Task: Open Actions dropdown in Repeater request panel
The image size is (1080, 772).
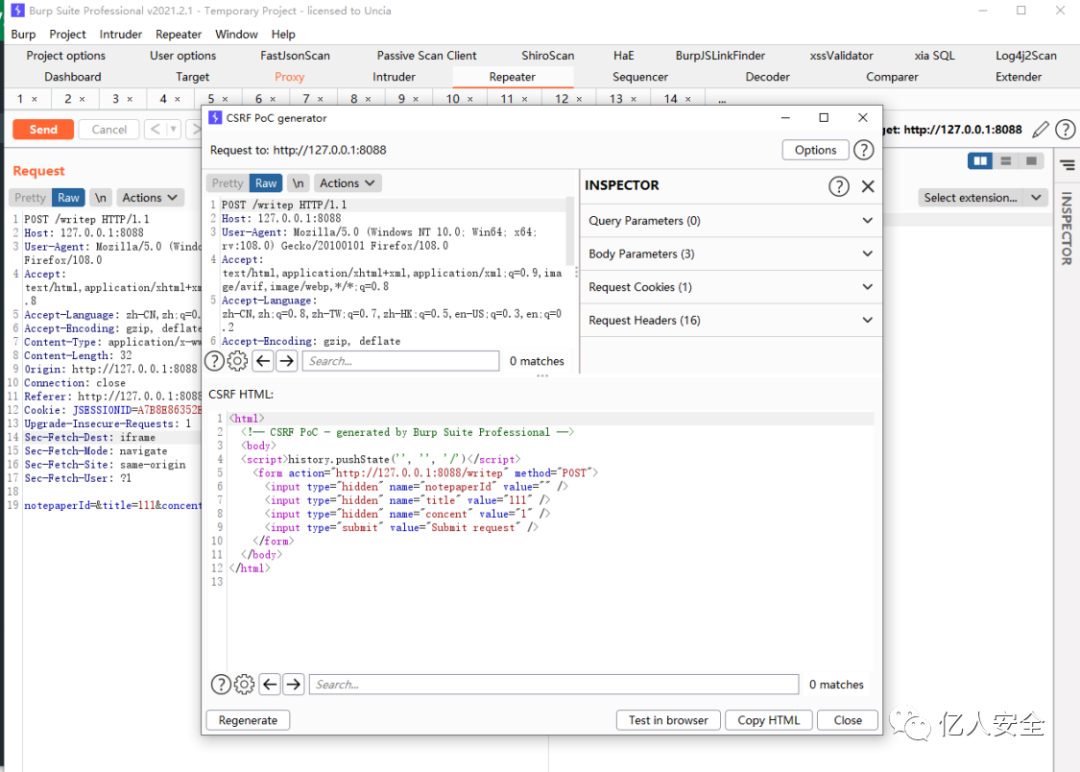Action: (x=149, y=198)
